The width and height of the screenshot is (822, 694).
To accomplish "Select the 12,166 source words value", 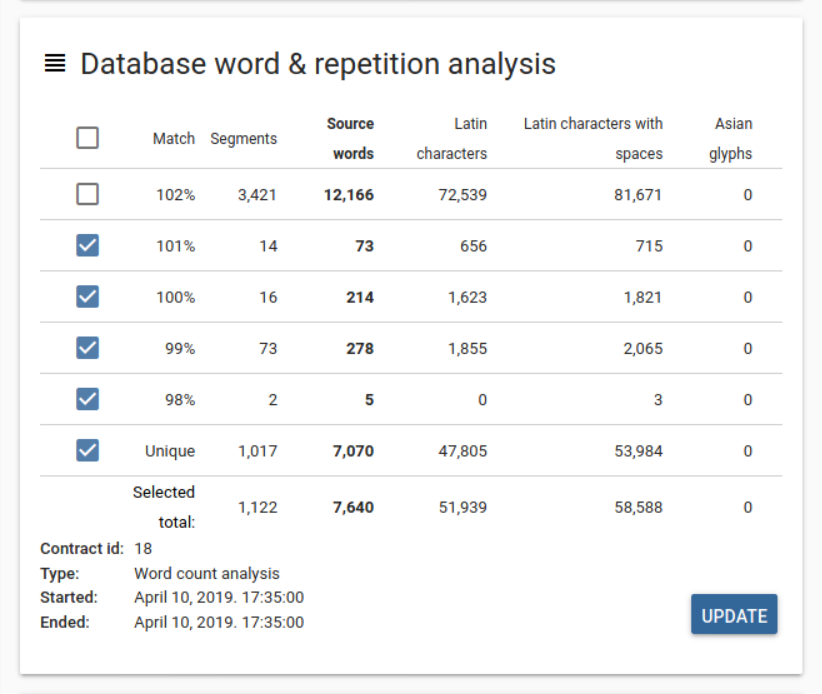I will pyautogui.click(x=349, y=195).
